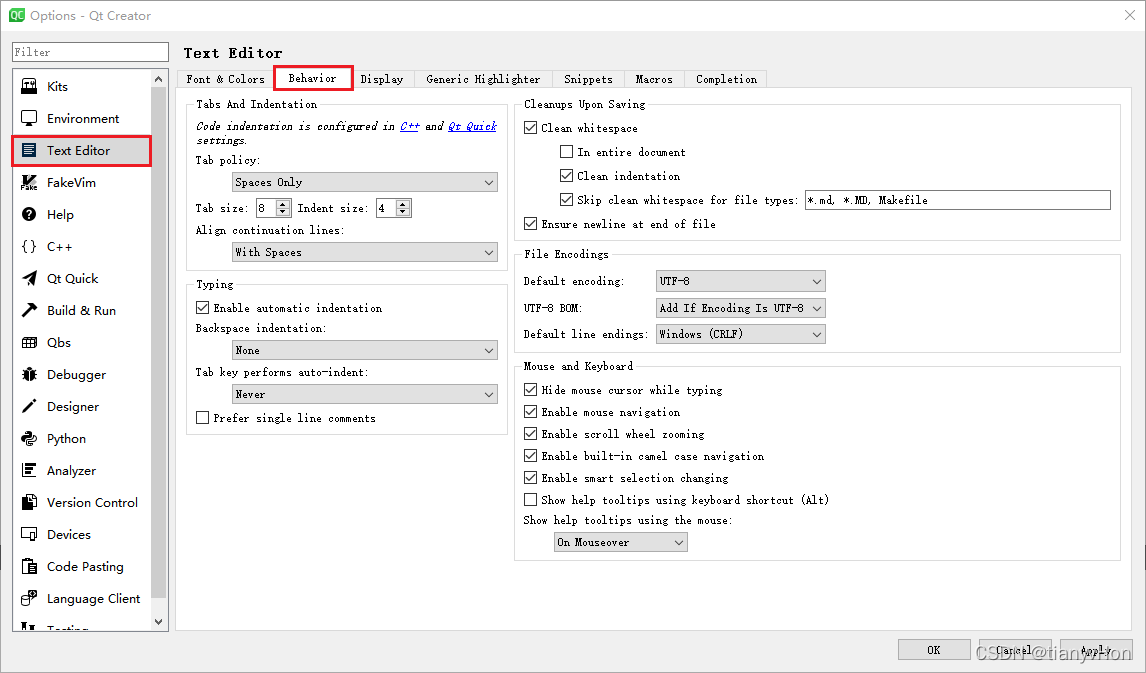Toggle built-in camel case navigation

coord(531,456)
